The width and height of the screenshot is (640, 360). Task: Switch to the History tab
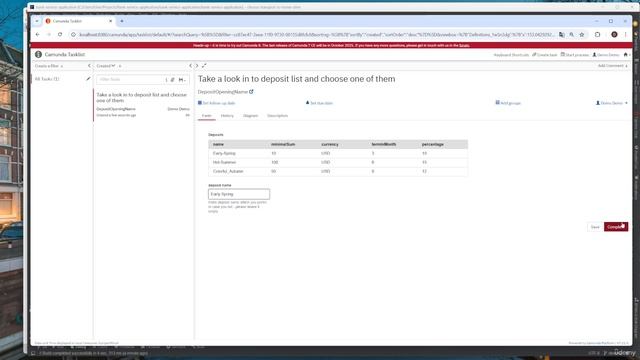[x=227, y=116]
